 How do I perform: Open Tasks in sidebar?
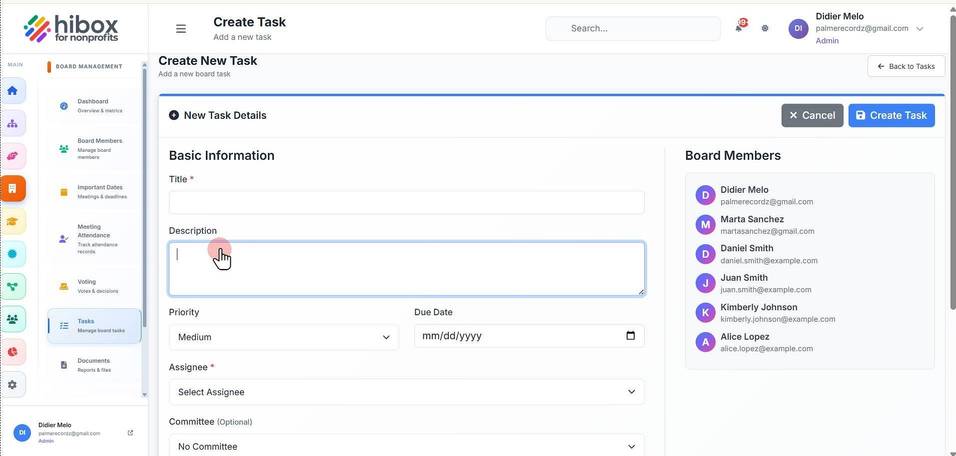[94, 326]
